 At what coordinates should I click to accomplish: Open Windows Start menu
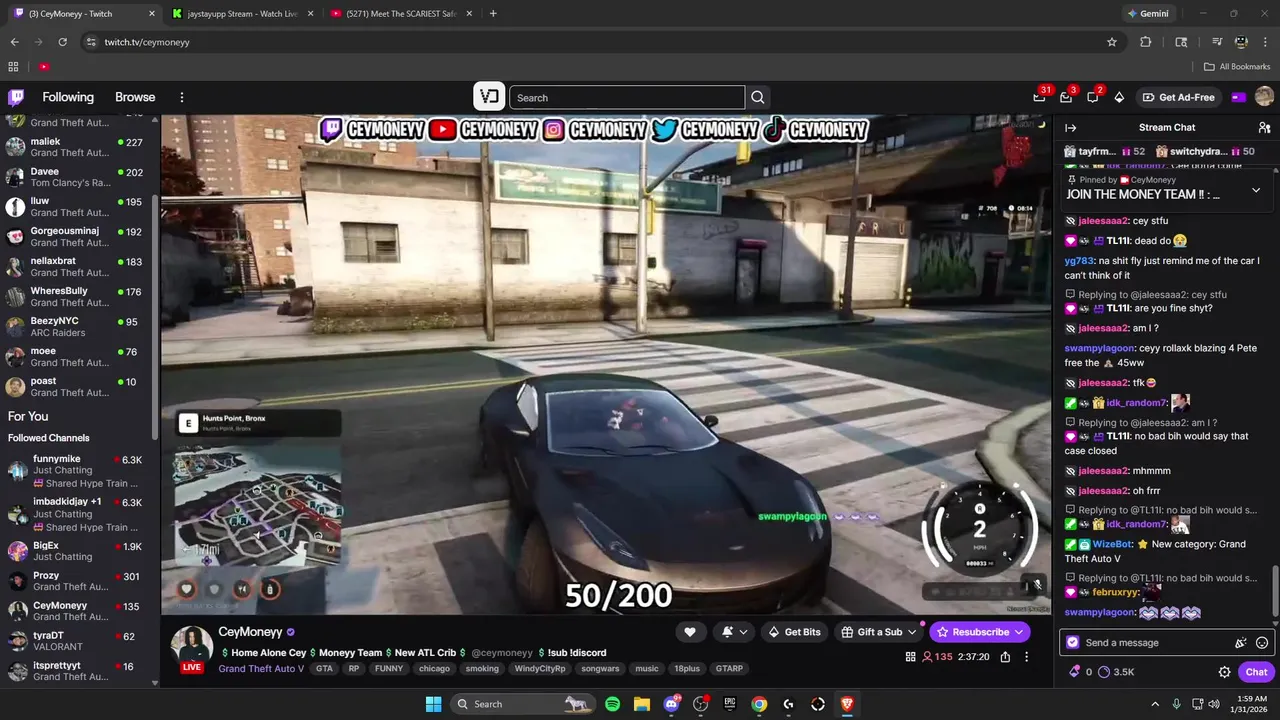tap(433, 704)
